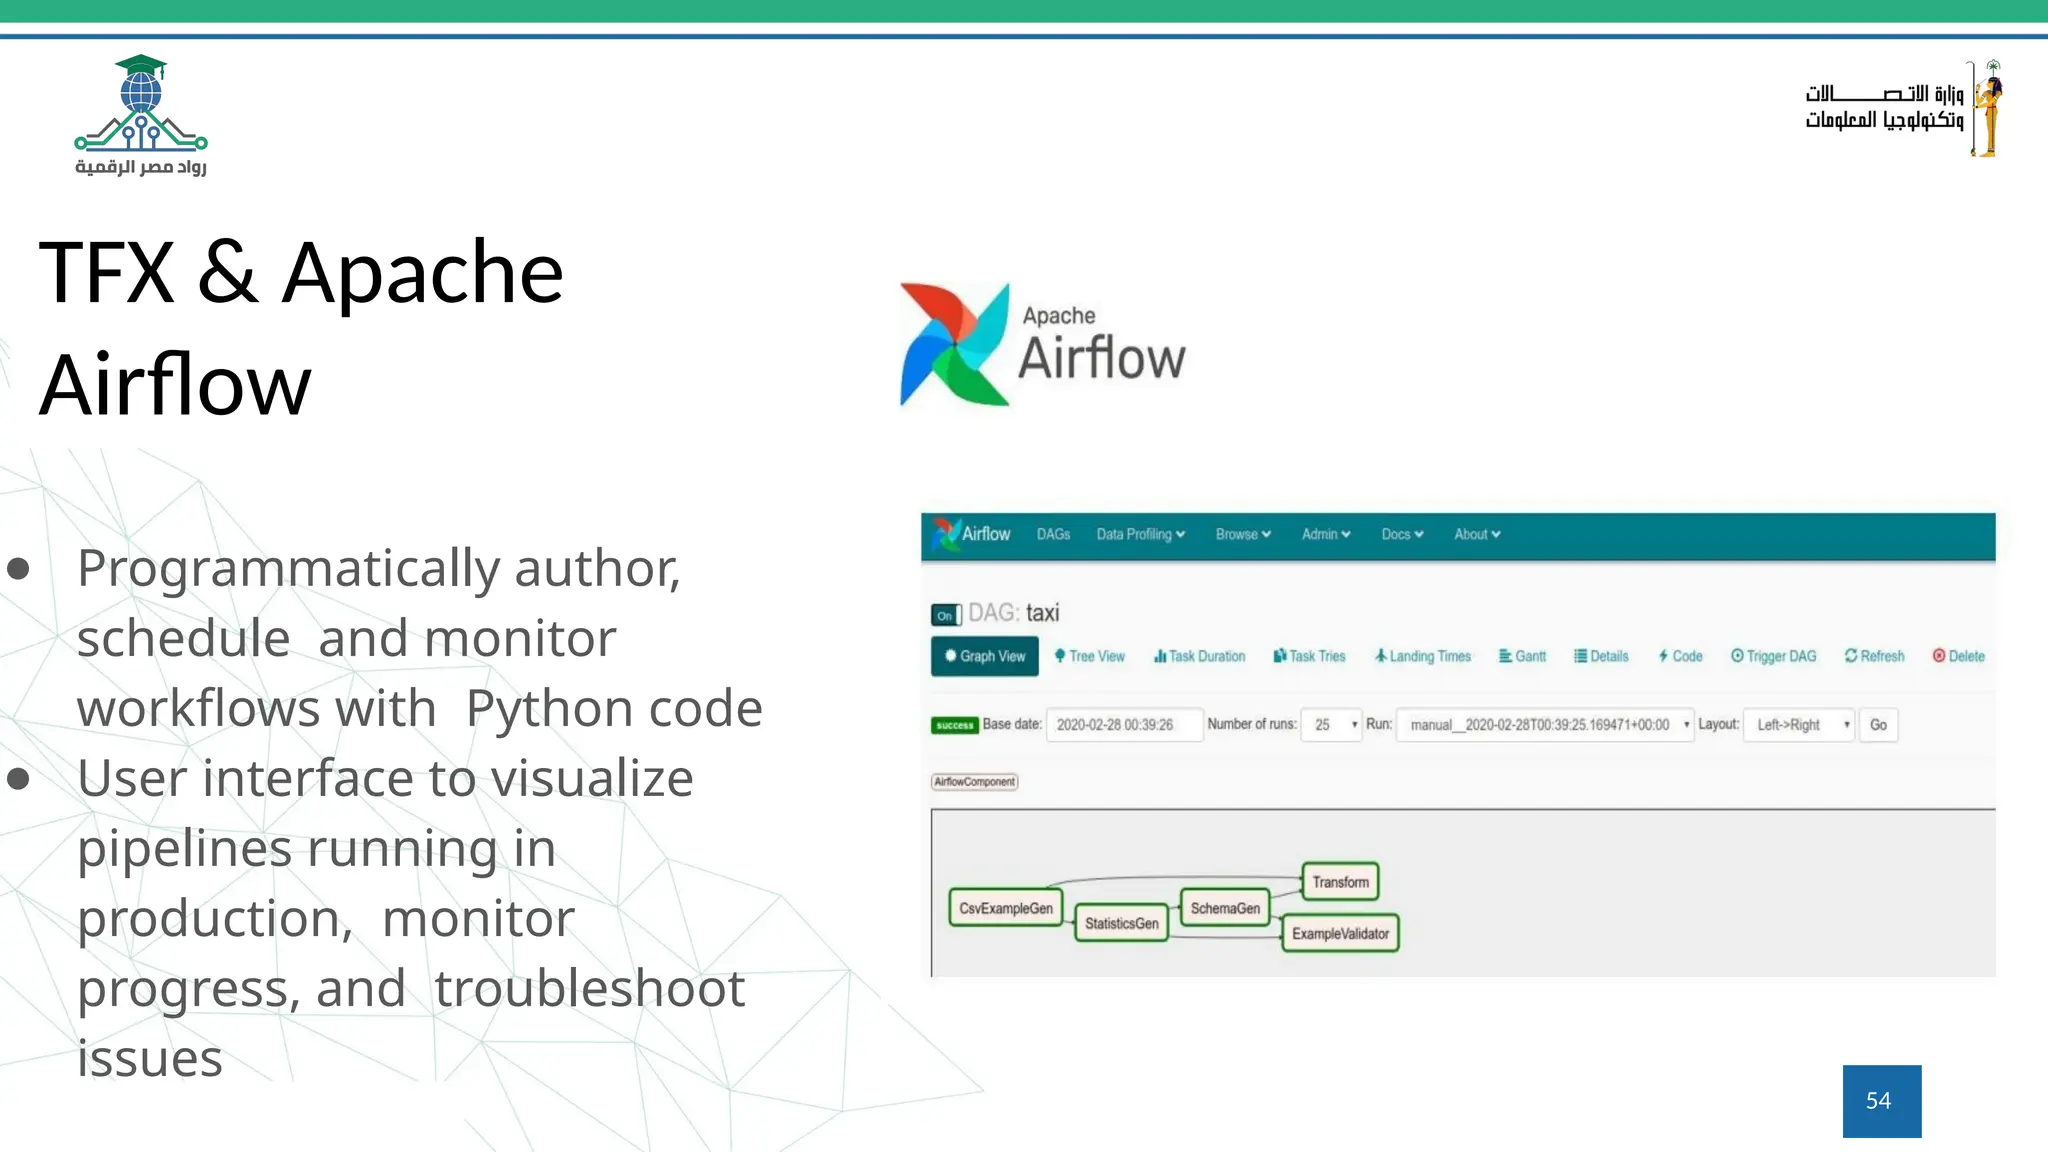Click the Apache Airflow logo image

pos(1043,344)
